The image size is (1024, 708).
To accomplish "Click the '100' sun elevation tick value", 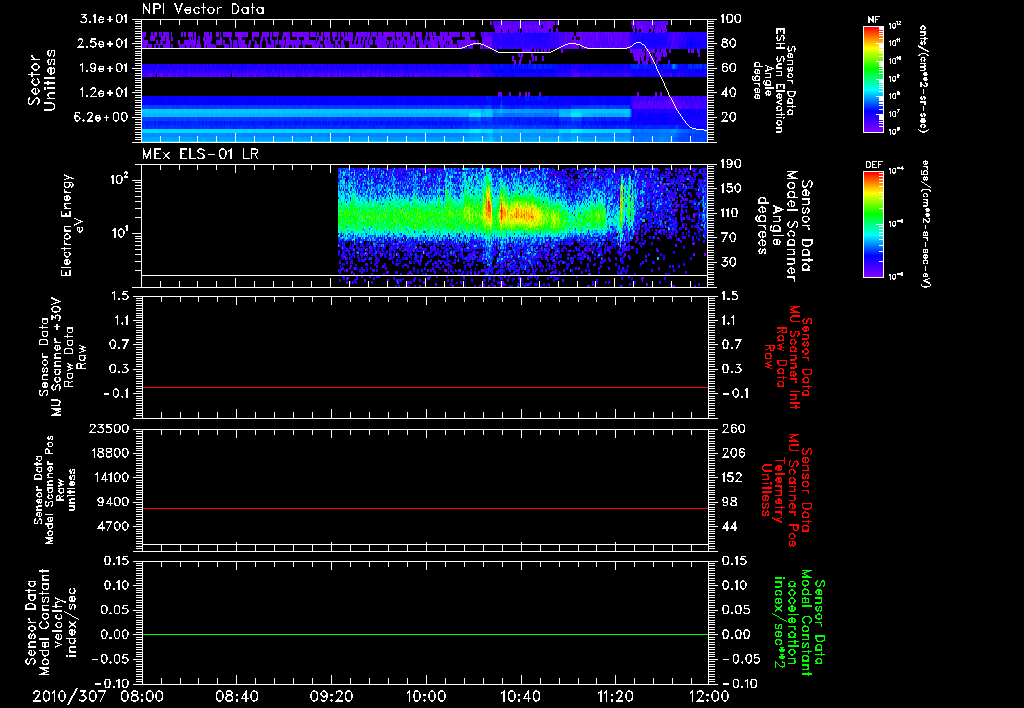I will (x=731, y=19).
